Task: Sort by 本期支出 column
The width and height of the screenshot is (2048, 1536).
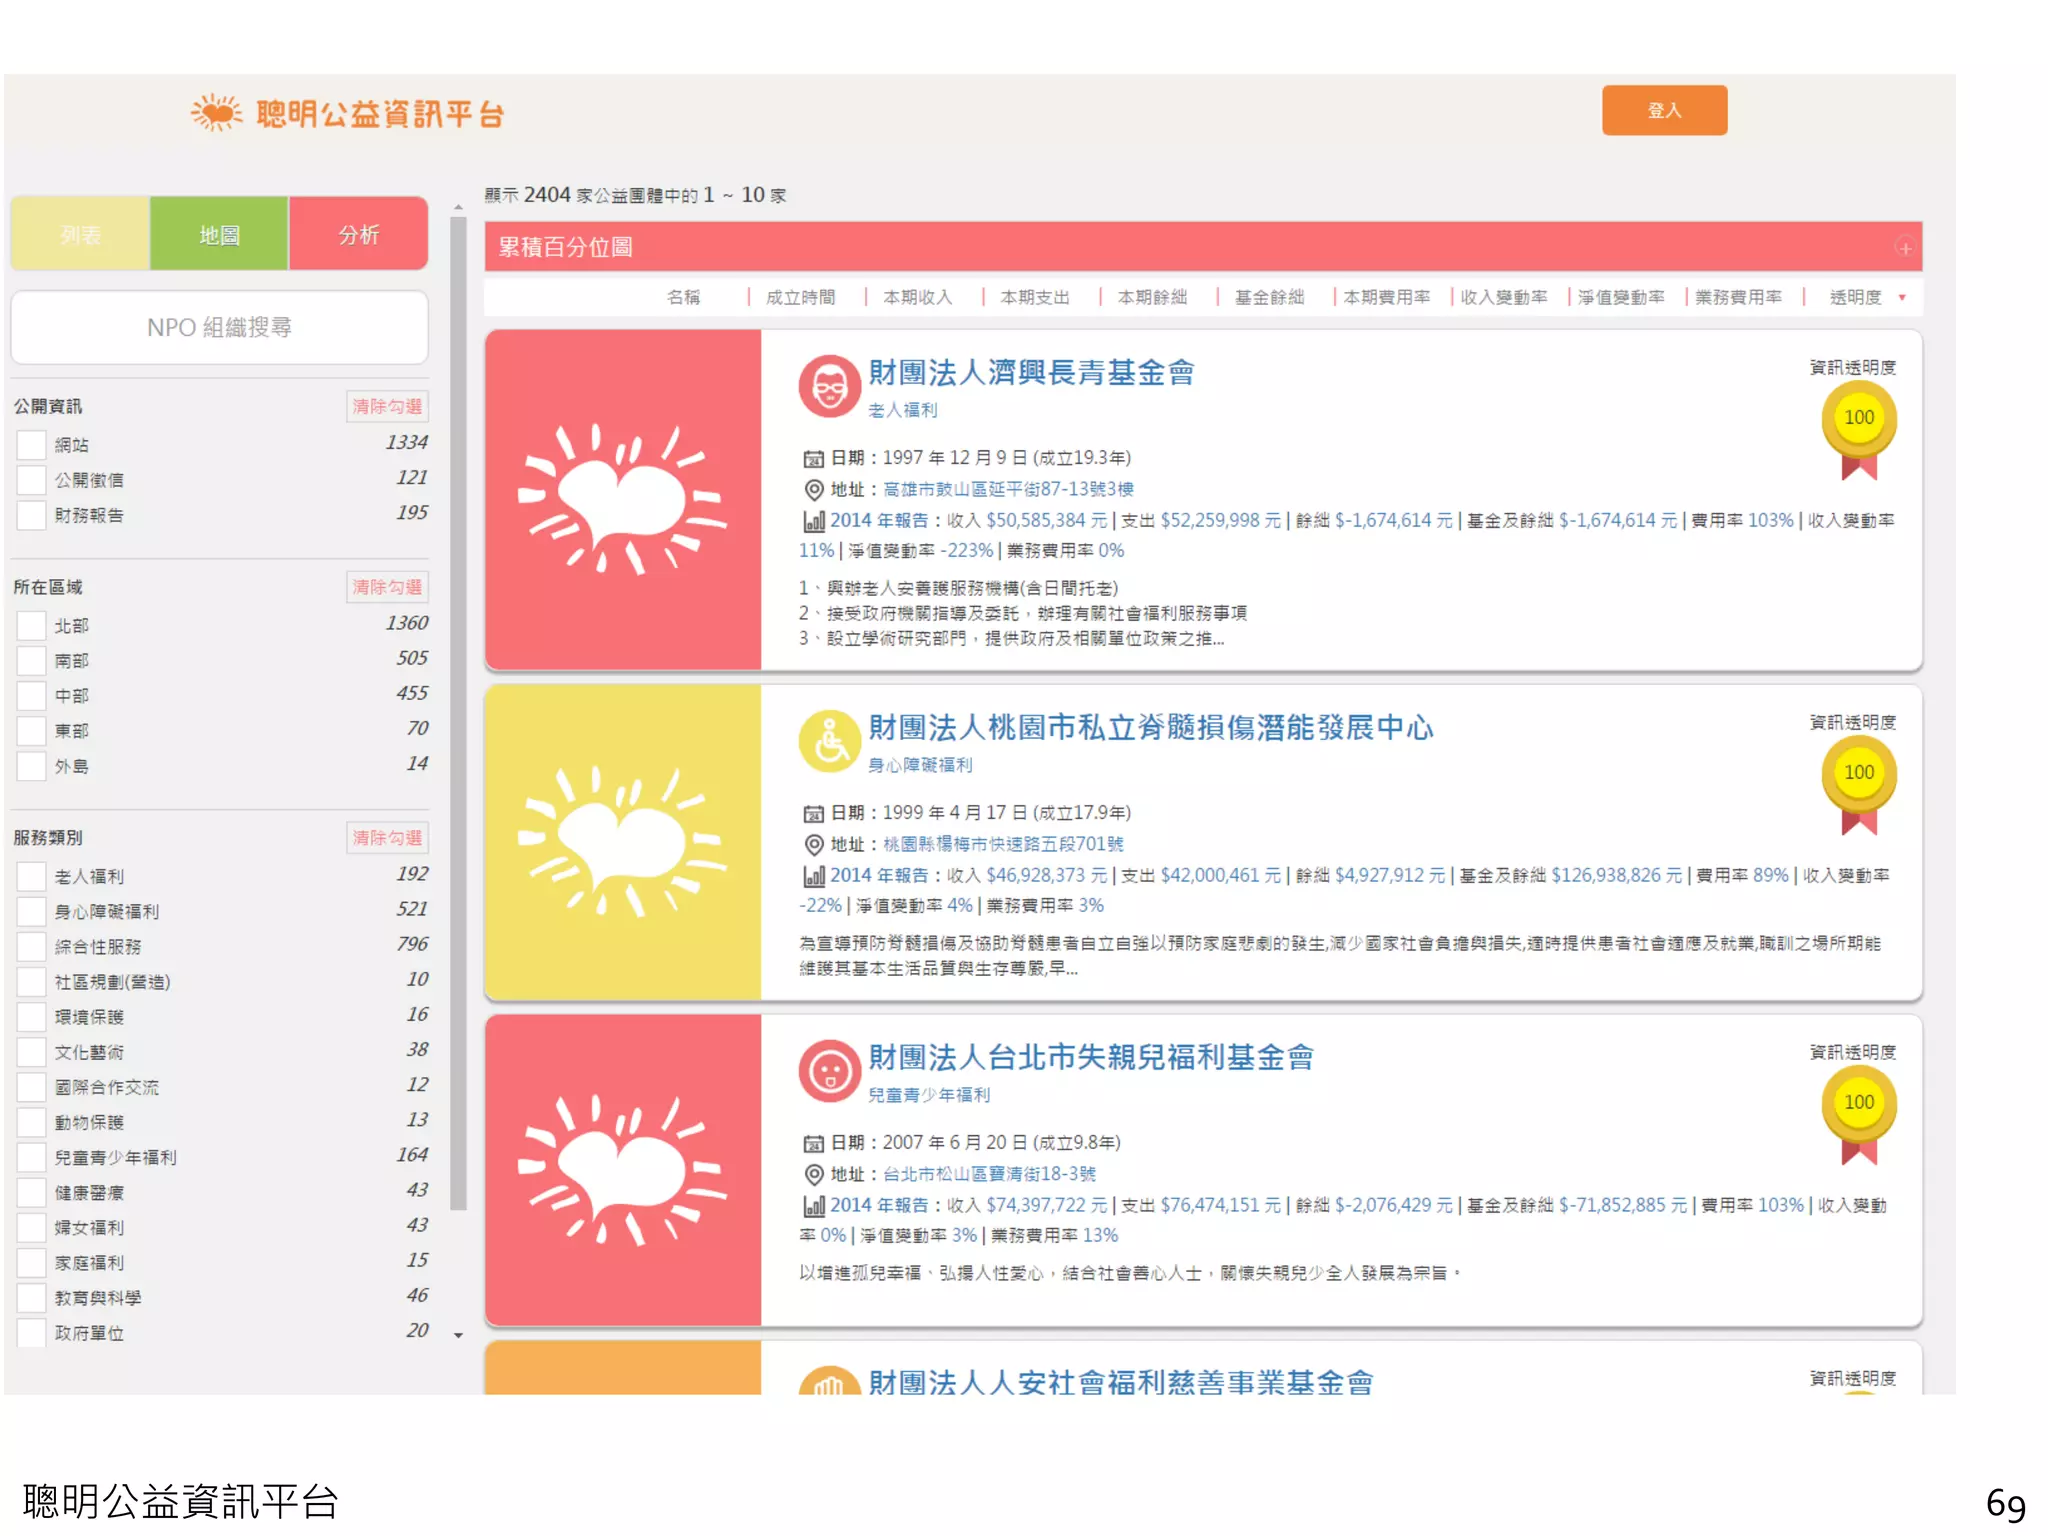Action: point(1035,298)
